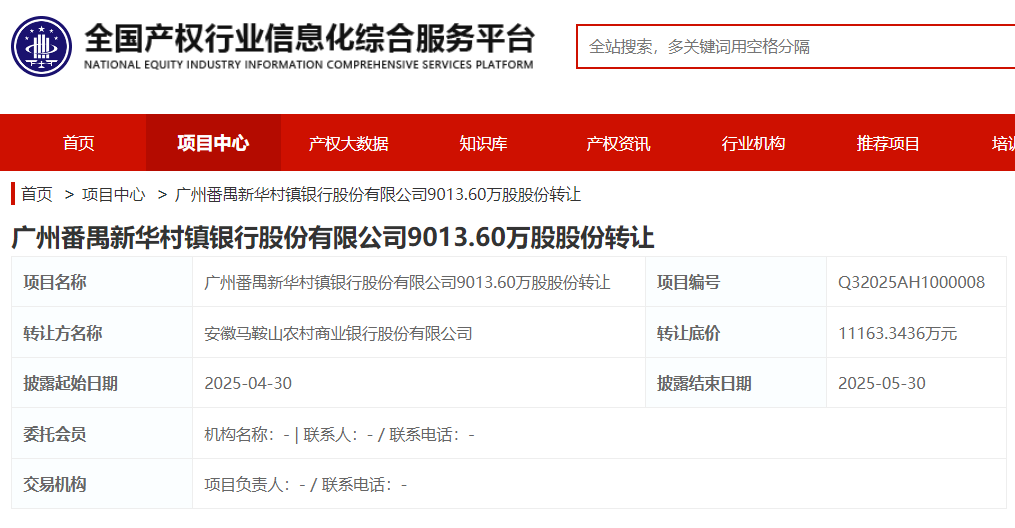Select the 机构名称 / 联系人 value row

(x=599, y=434)
